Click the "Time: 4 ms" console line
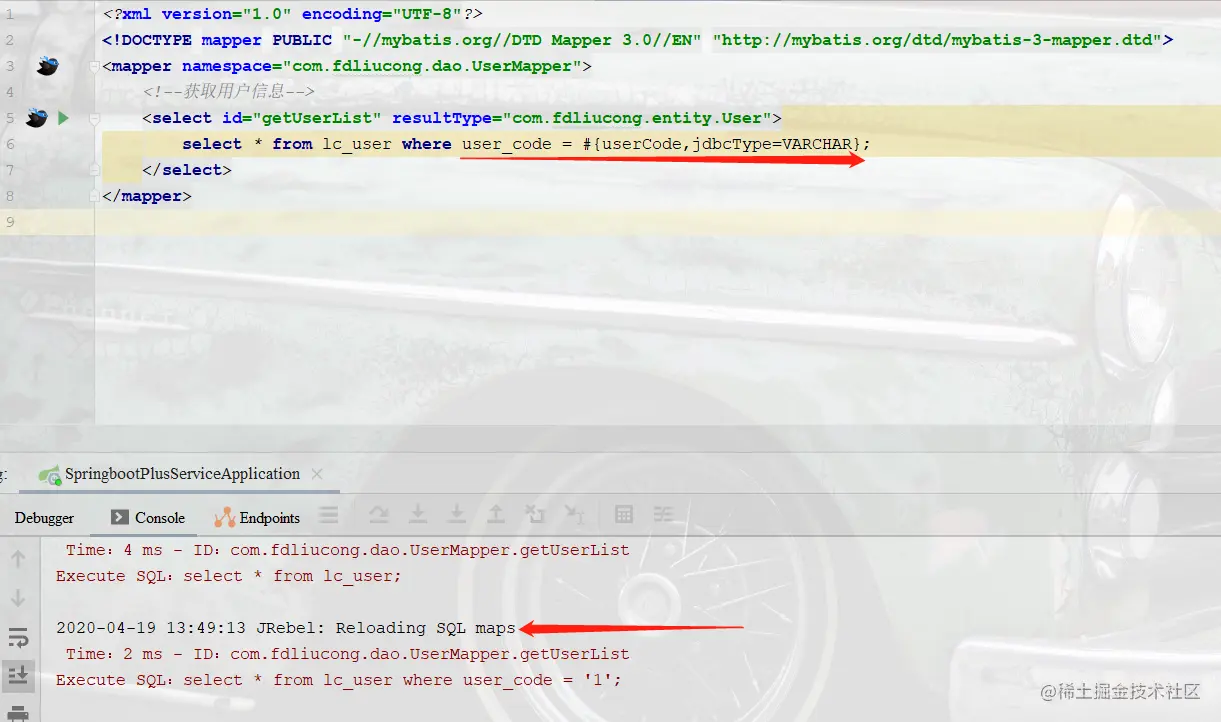This screenshot has height=722, width=1221. [348, 550]
